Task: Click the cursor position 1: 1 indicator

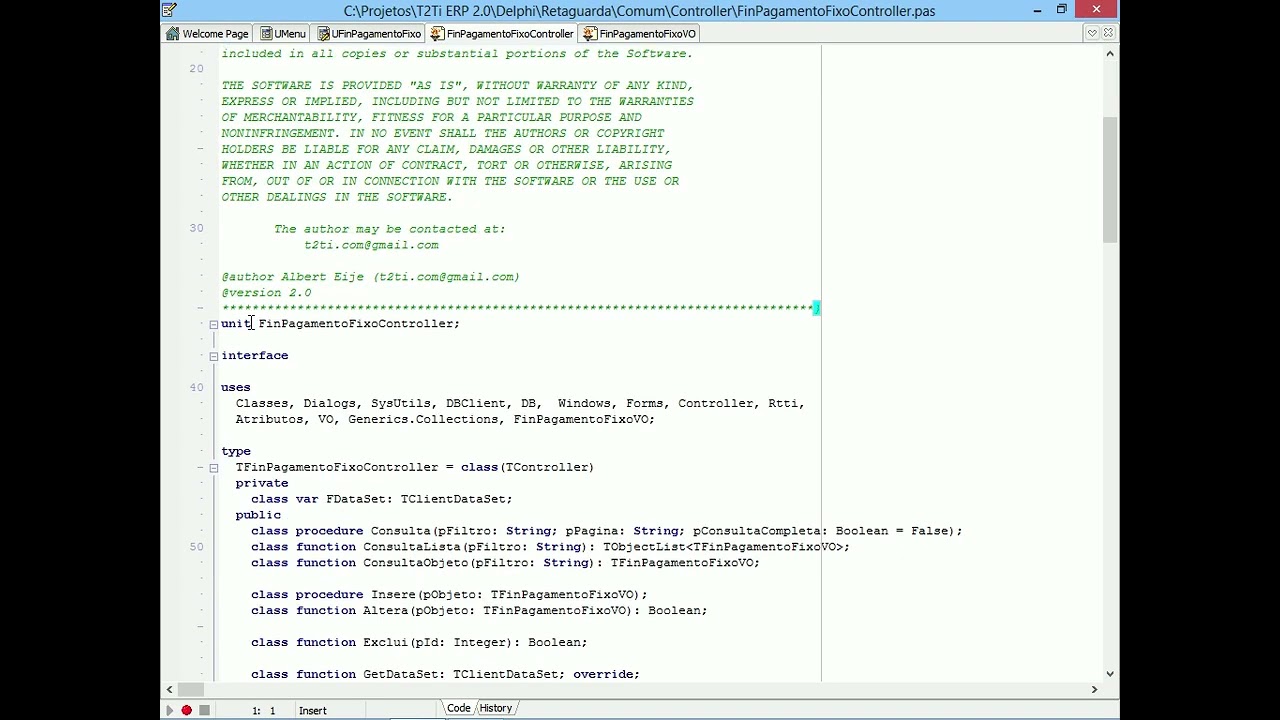Action: (x=264, y=711)
